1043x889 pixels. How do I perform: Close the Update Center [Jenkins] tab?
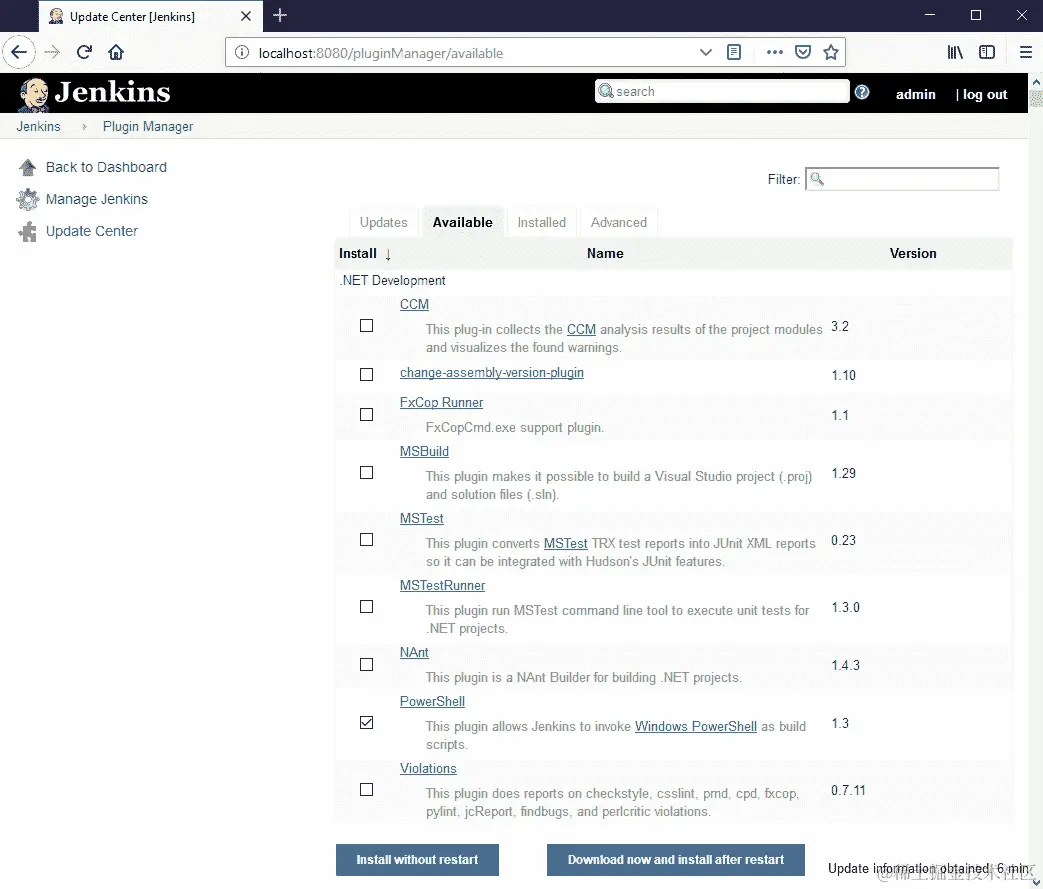[246, 16]
